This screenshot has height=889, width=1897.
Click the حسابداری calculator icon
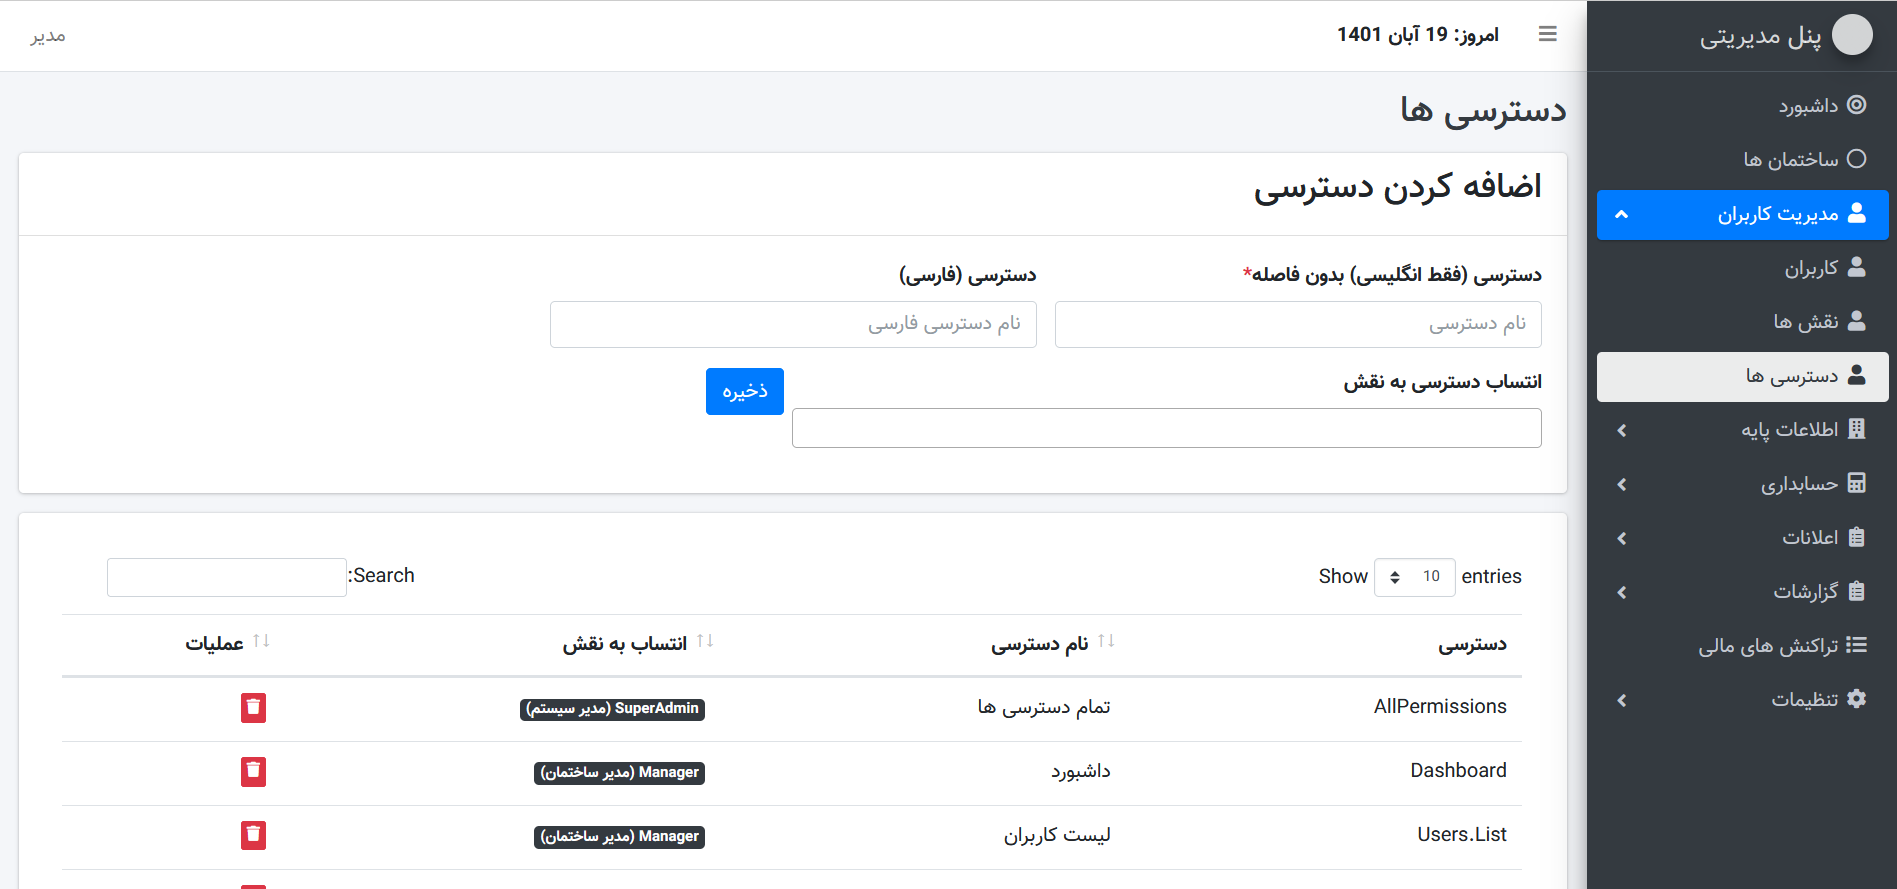1857,483
